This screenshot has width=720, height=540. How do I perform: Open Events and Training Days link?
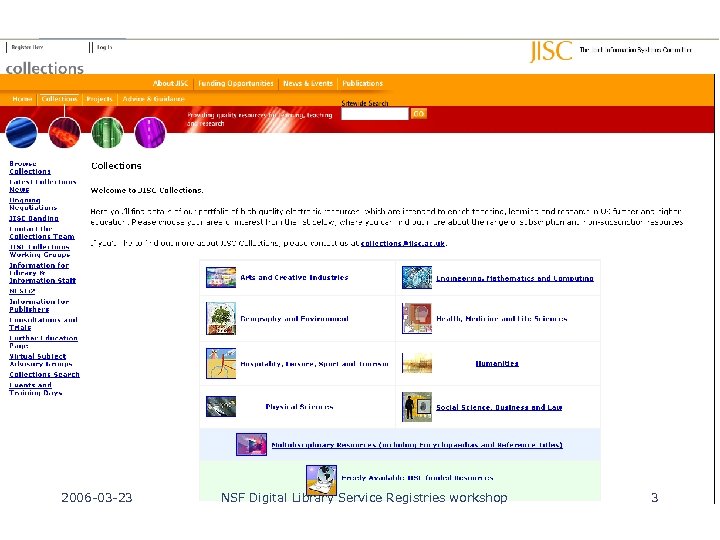click(35, 388)
